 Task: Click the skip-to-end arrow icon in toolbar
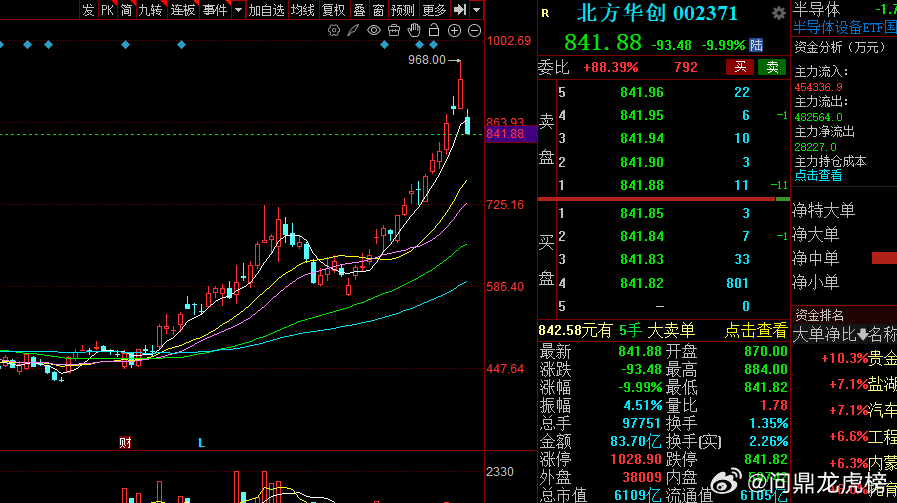pyautogui.click(x=459, y=10)
